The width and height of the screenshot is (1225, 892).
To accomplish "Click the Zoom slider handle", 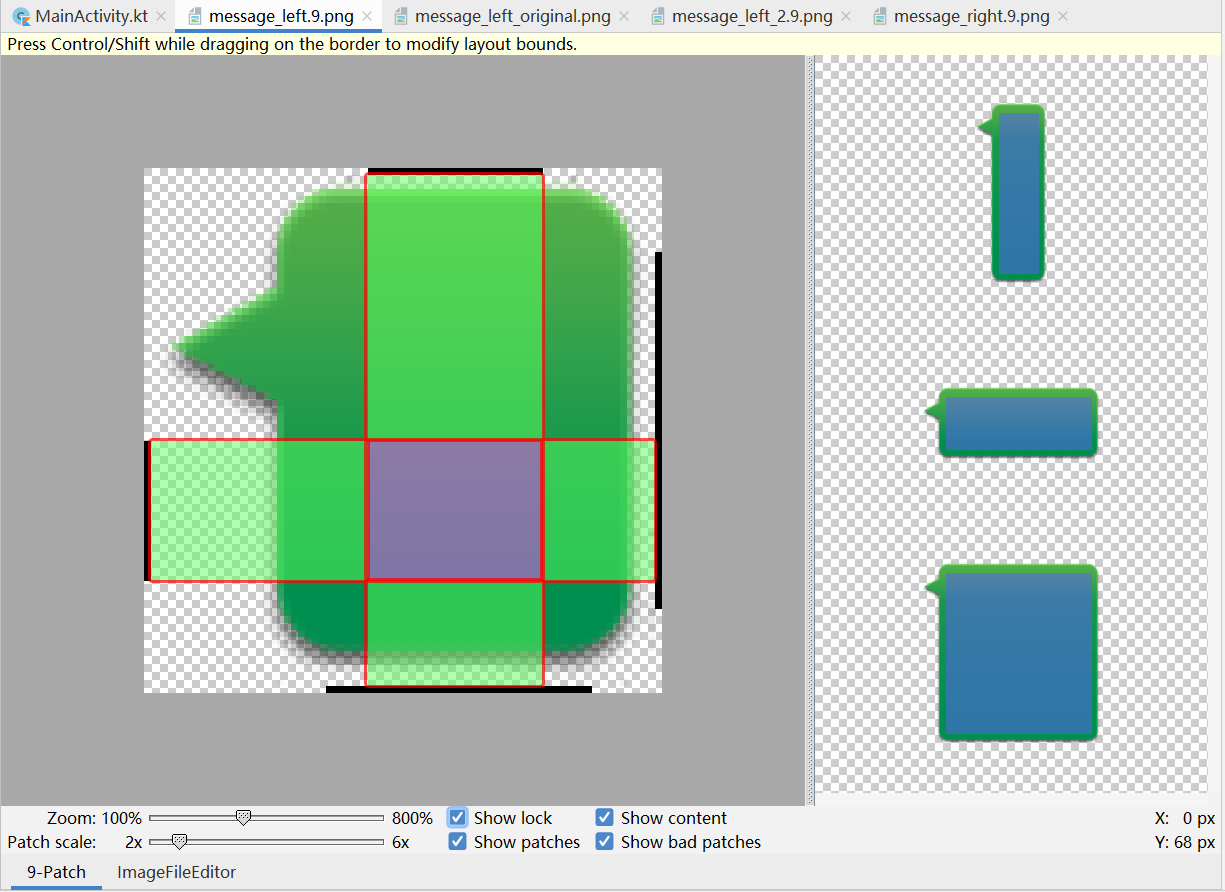I will 242,818.
